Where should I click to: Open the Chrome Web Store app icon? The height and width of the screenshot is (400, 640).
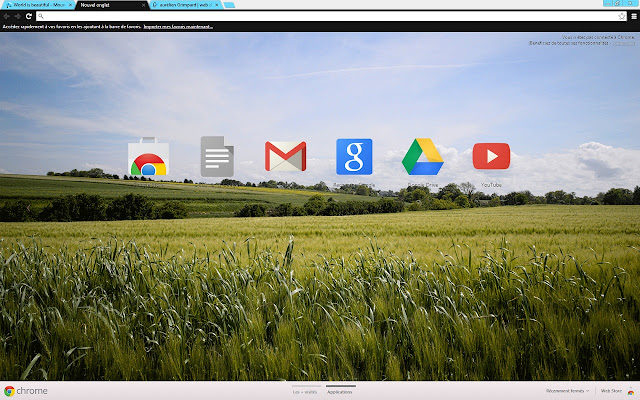click(x=148, y=157)
